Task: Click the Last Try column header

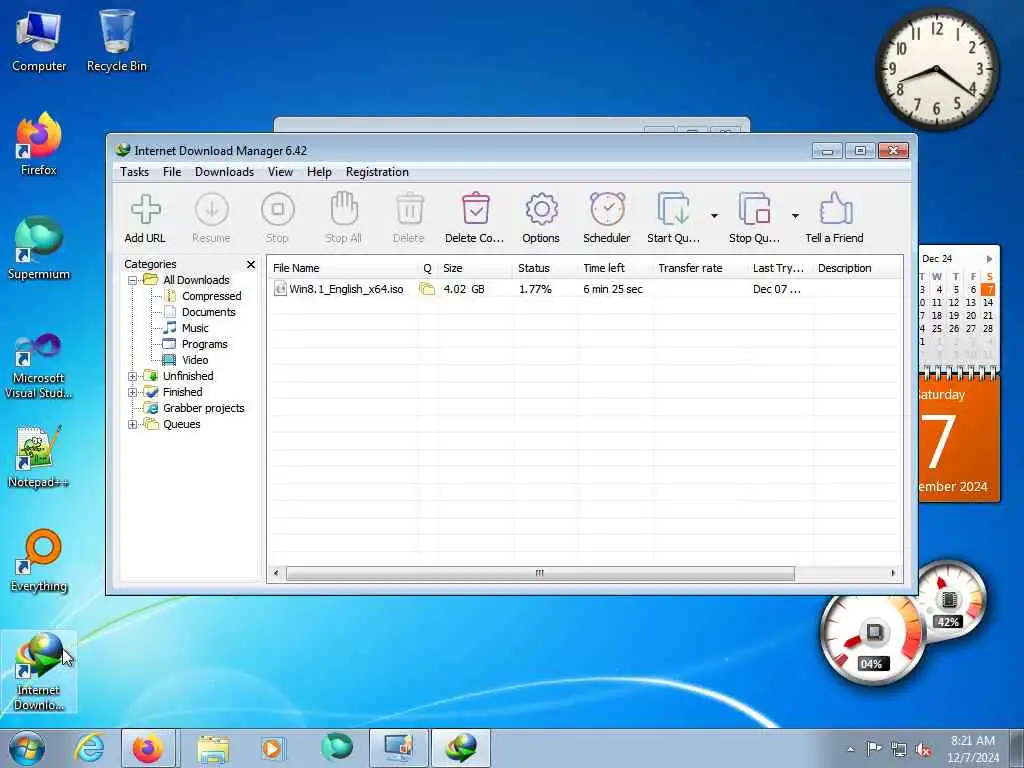Action: pyautogui.click(x=780, y=268)
